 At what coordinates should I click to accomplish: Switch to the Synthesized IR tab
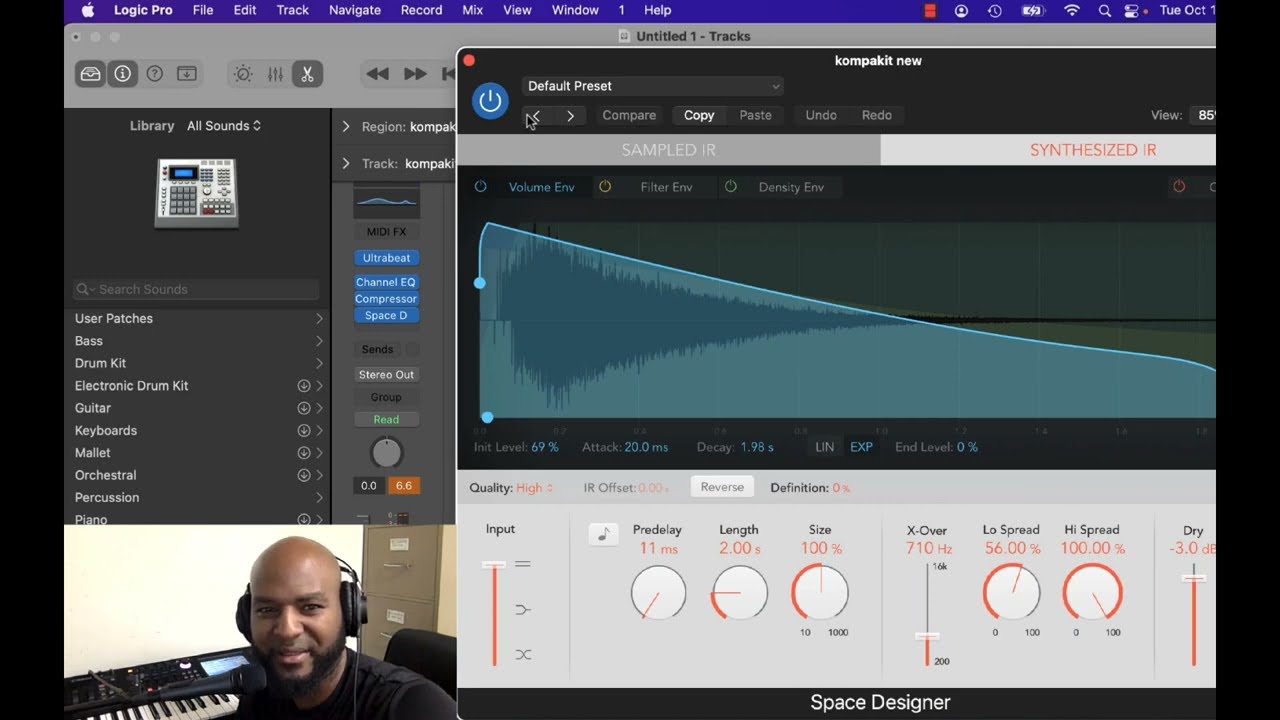coord(1048,150)
